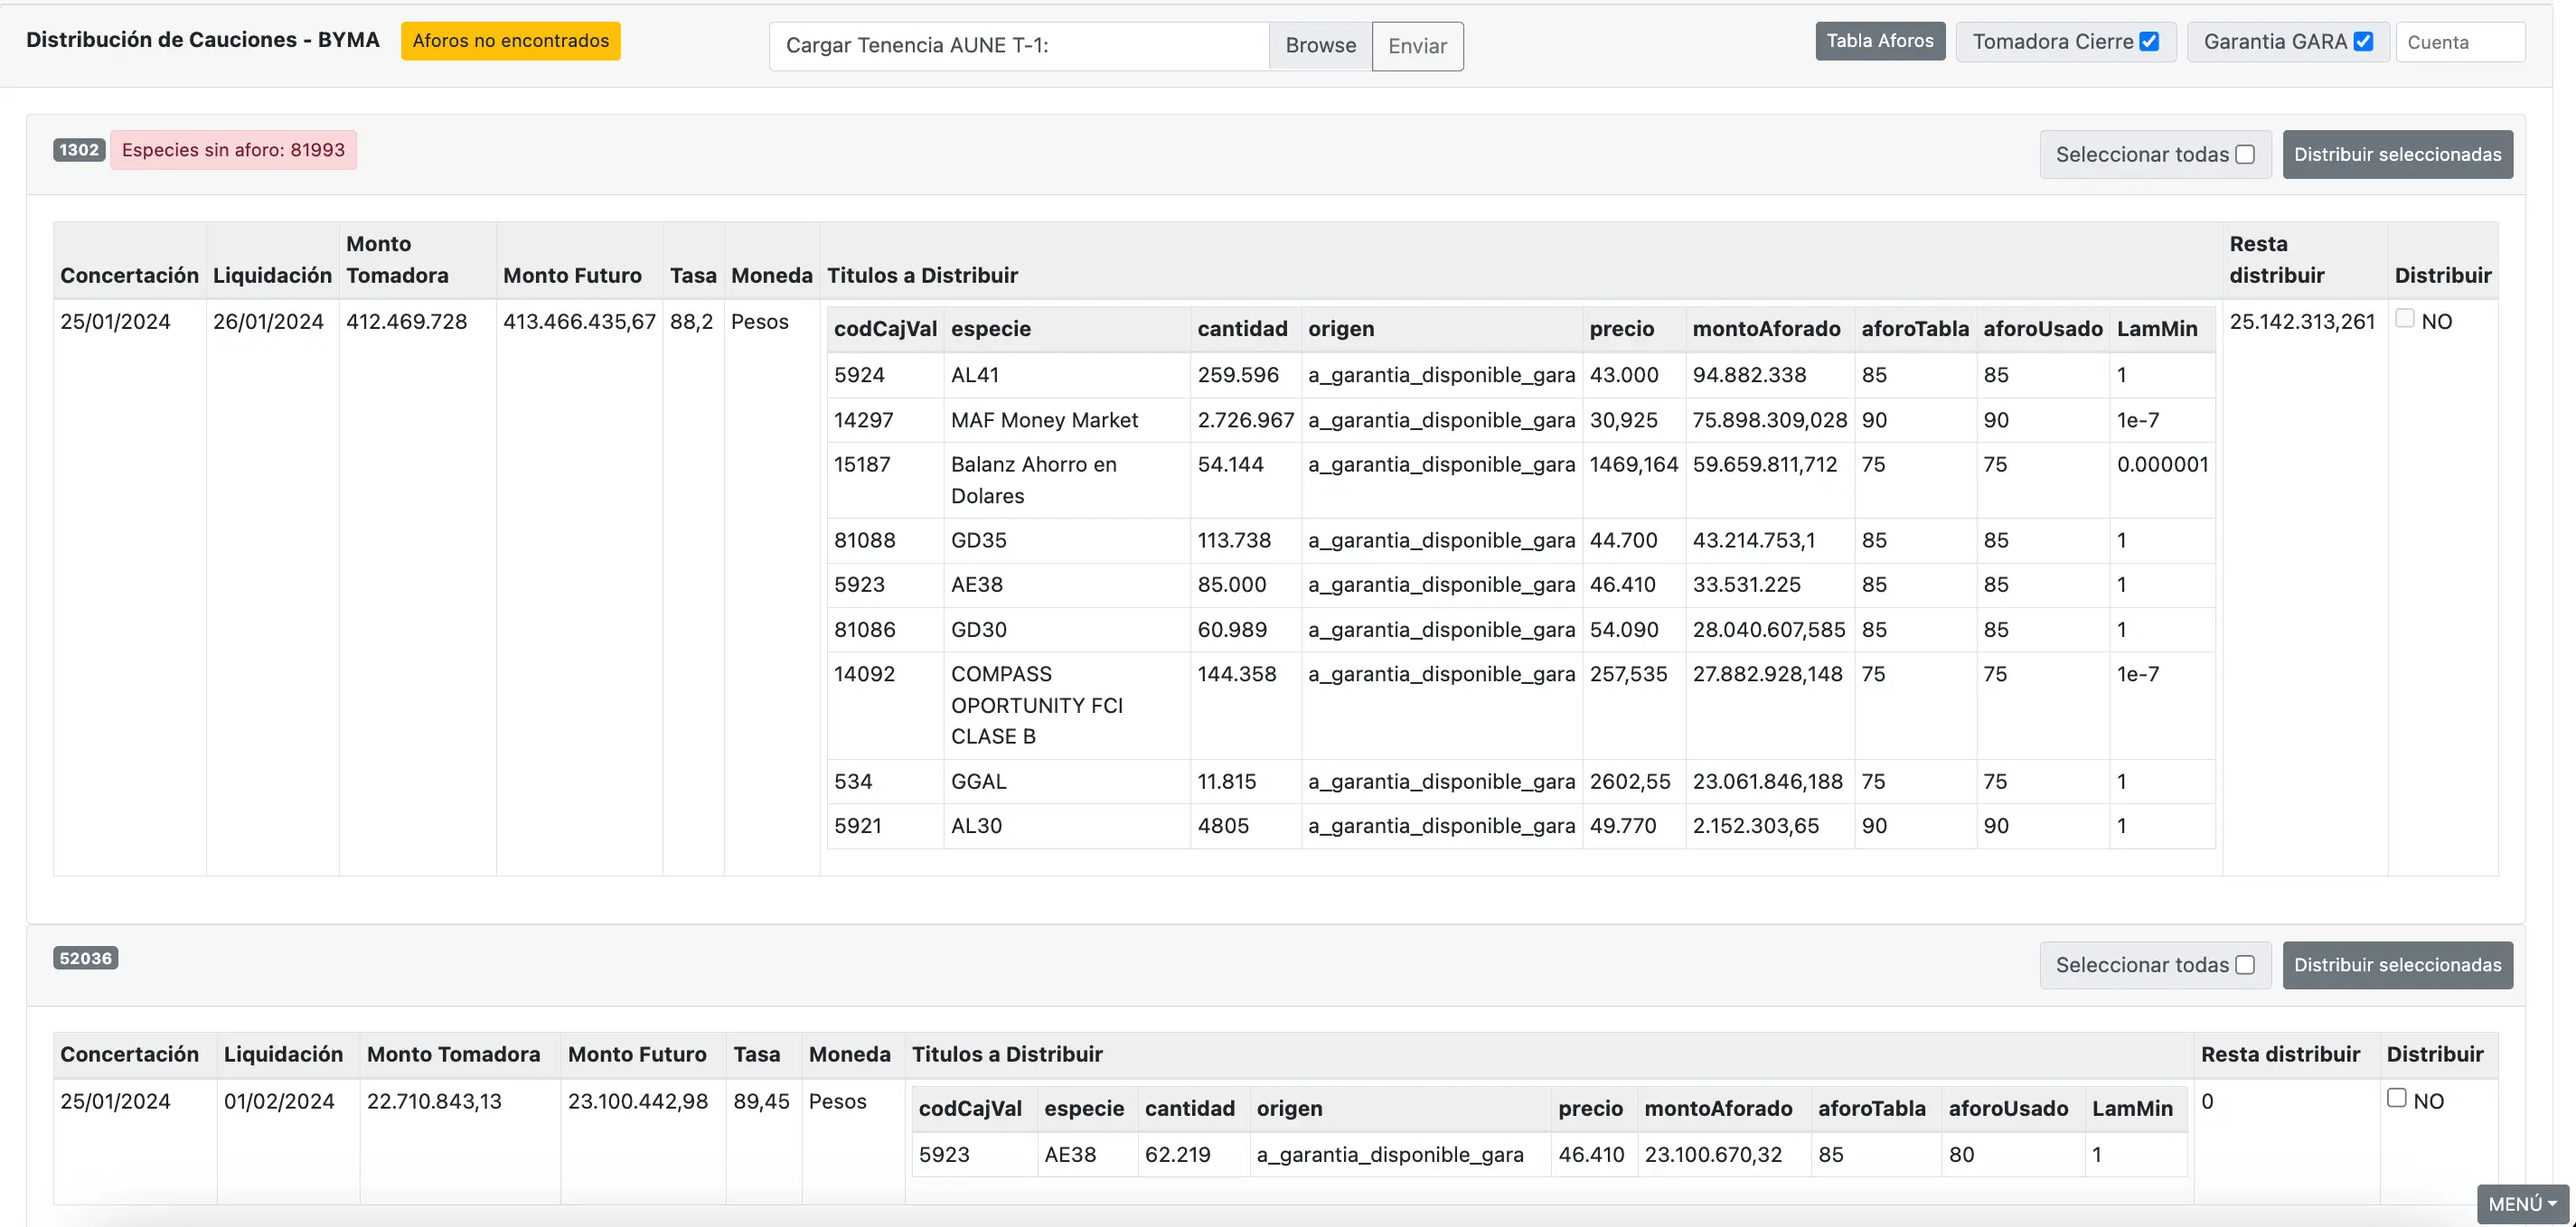2576x1227 pixels.
Task: Tick Distribuir checkbox for 26/01/2024 caución
Action: pos(2405,319)
